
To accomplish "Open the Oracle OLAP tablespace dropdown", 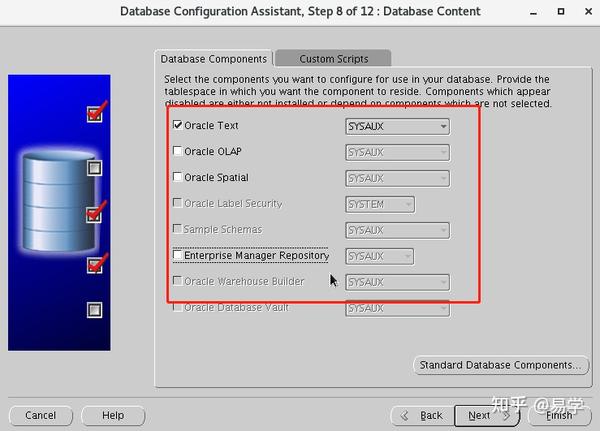I will 398,152.
